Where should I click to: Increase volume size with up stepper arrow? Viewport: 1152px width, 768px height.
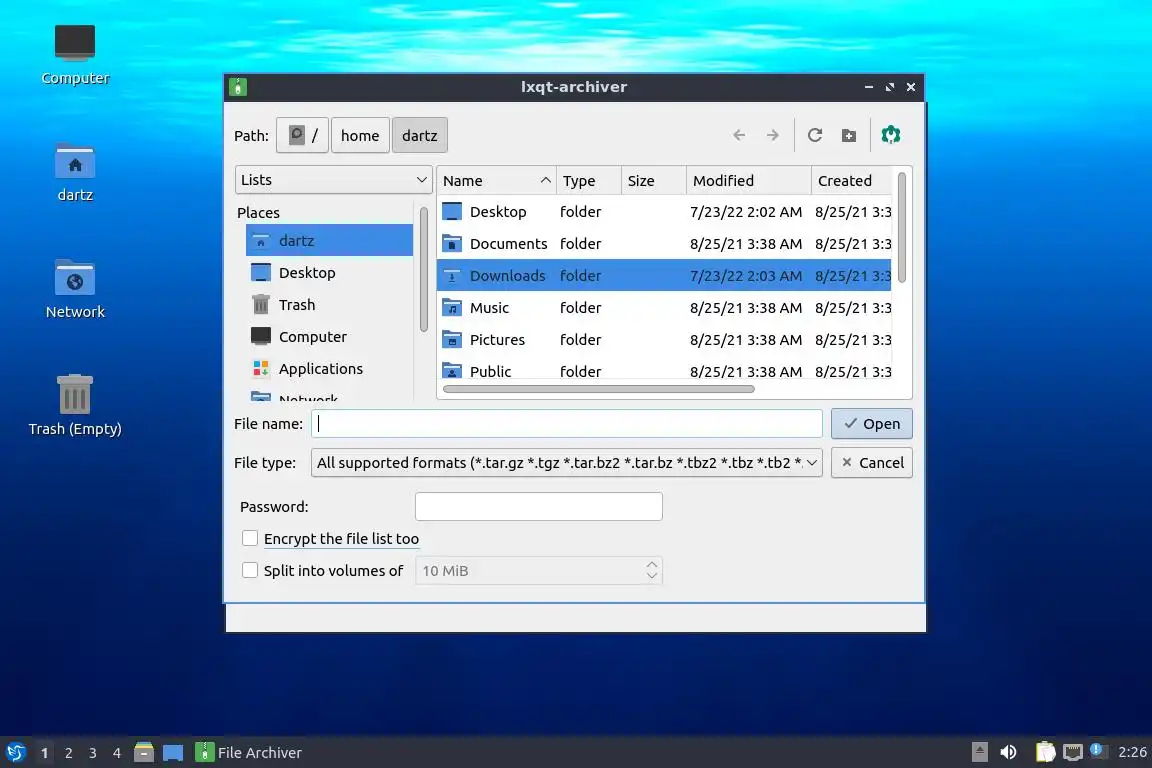point(652,564)
